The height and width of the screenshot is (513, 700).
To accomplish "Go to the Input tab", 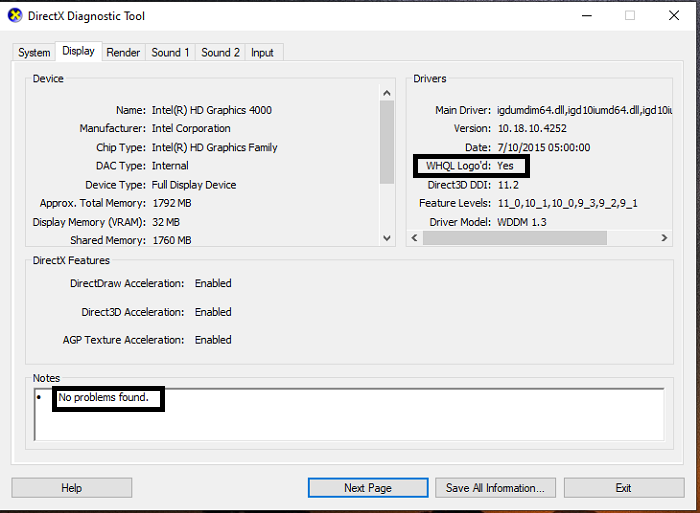I will coord(262,52).
